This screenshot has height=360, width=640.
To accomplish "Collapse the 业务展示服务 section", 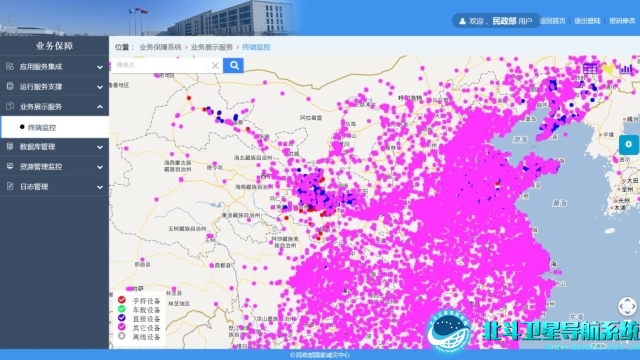I will click(x=54, y=107).
